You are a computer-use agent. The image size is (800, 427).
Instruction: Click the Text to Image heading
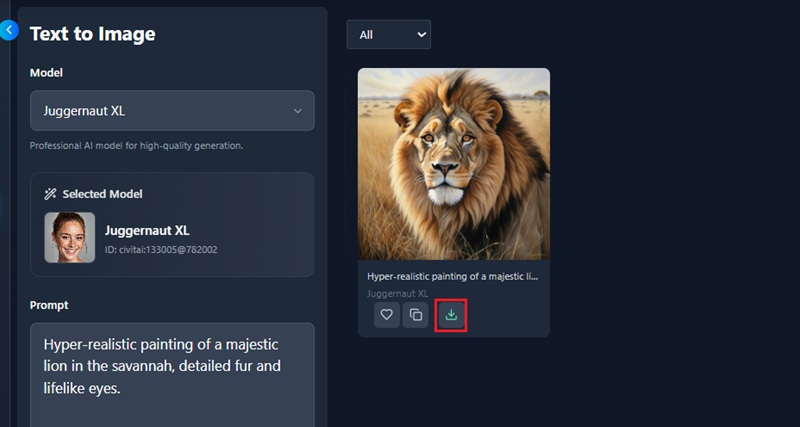(x=92, y=34)
